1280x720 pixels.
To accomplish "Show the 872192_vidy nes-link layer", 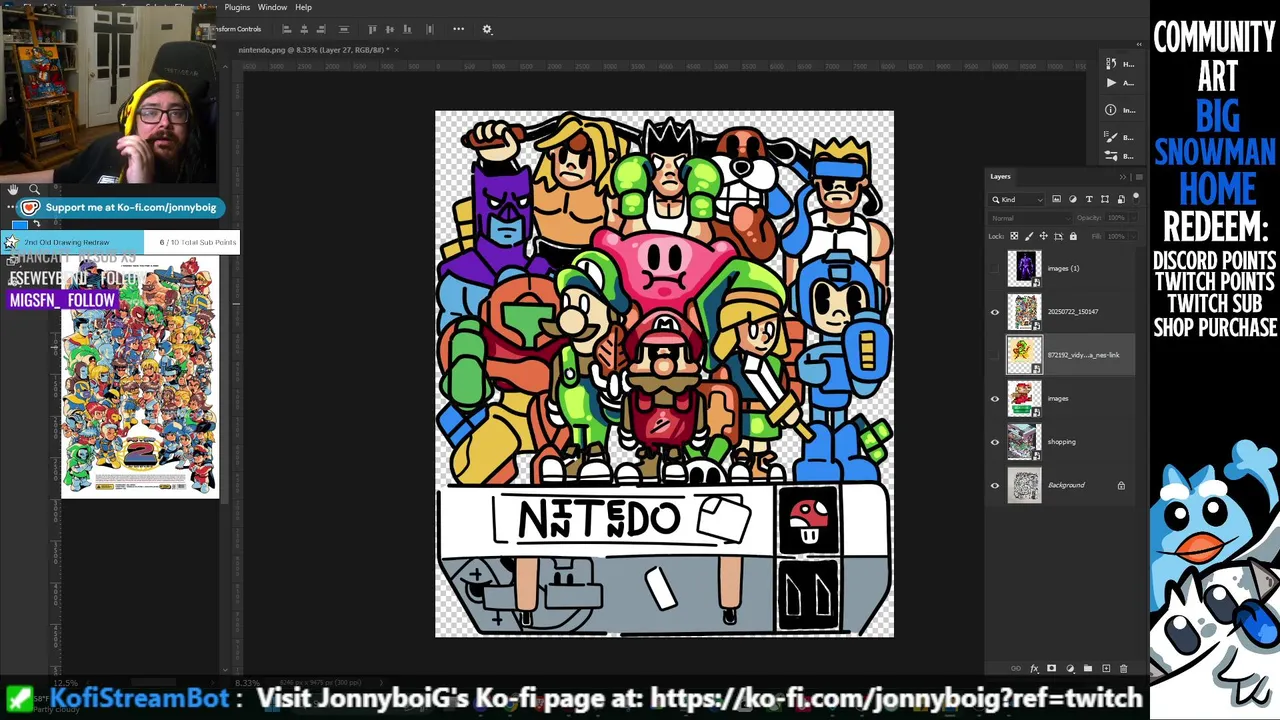I will coord(995,355).
